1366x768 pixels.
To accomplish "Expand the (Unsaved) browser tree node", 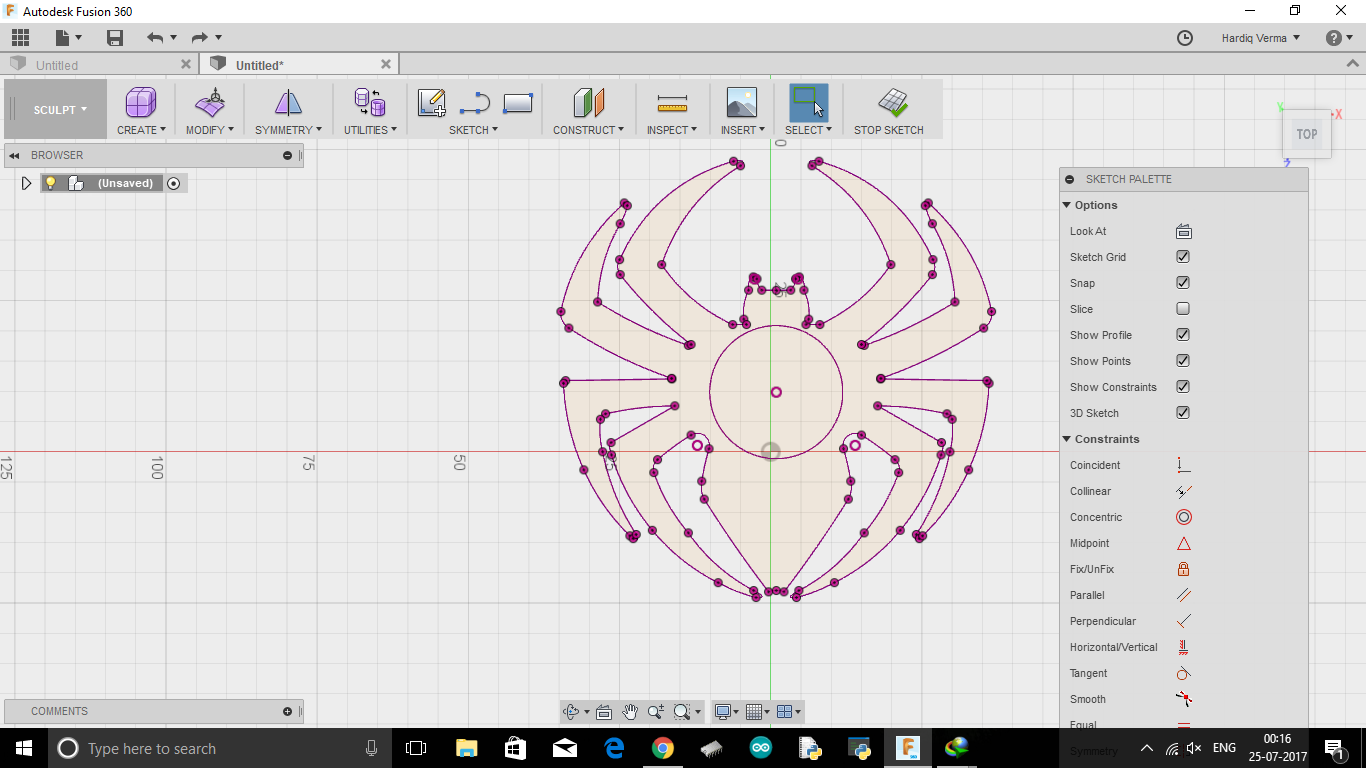I will pos(27,183).
